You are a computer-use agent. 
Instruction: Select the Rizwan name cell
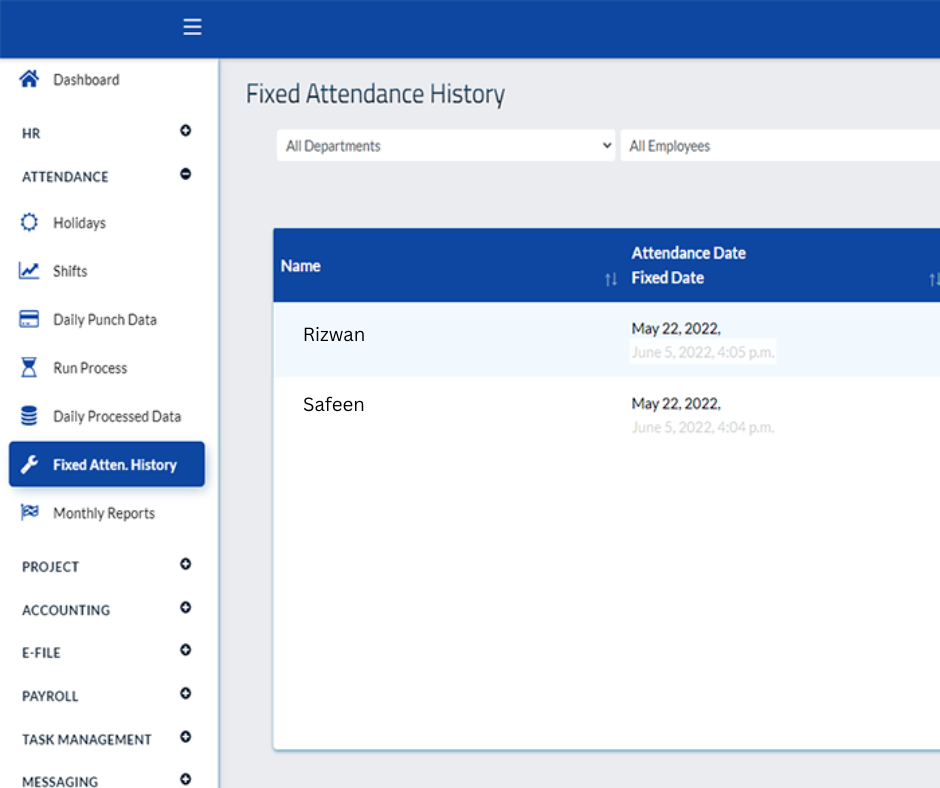[334, 334]
